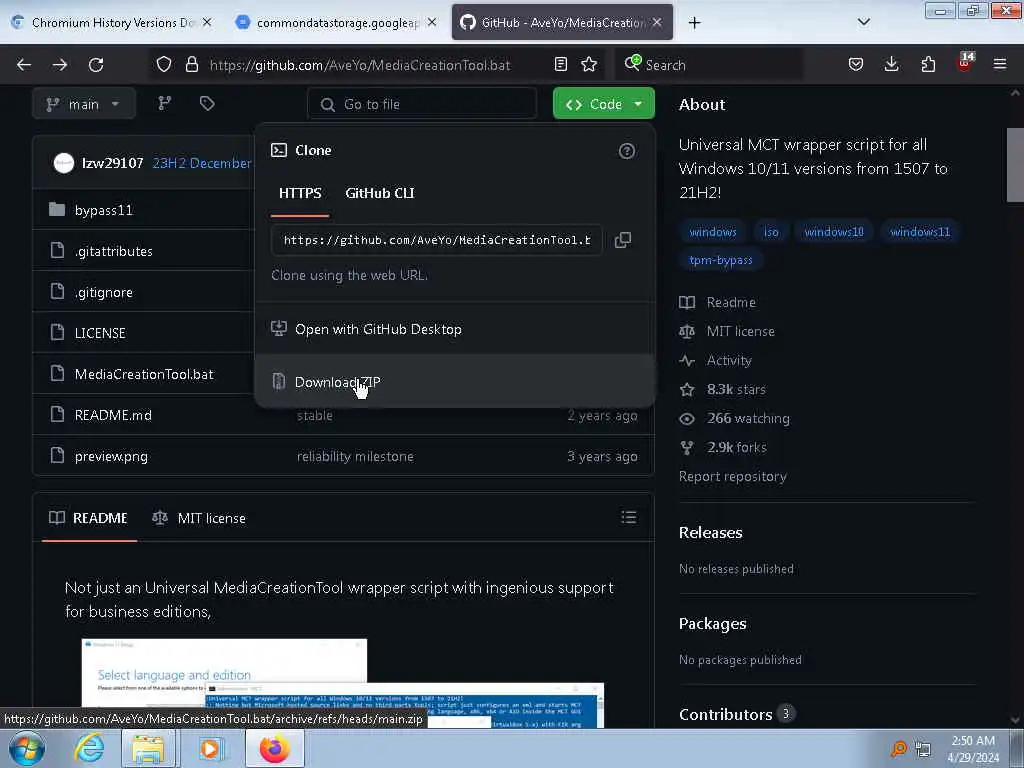1024x768 pixels.
Task: Expand the main branch dropdown
Action: pyautogui.click(x=84, y=104)
